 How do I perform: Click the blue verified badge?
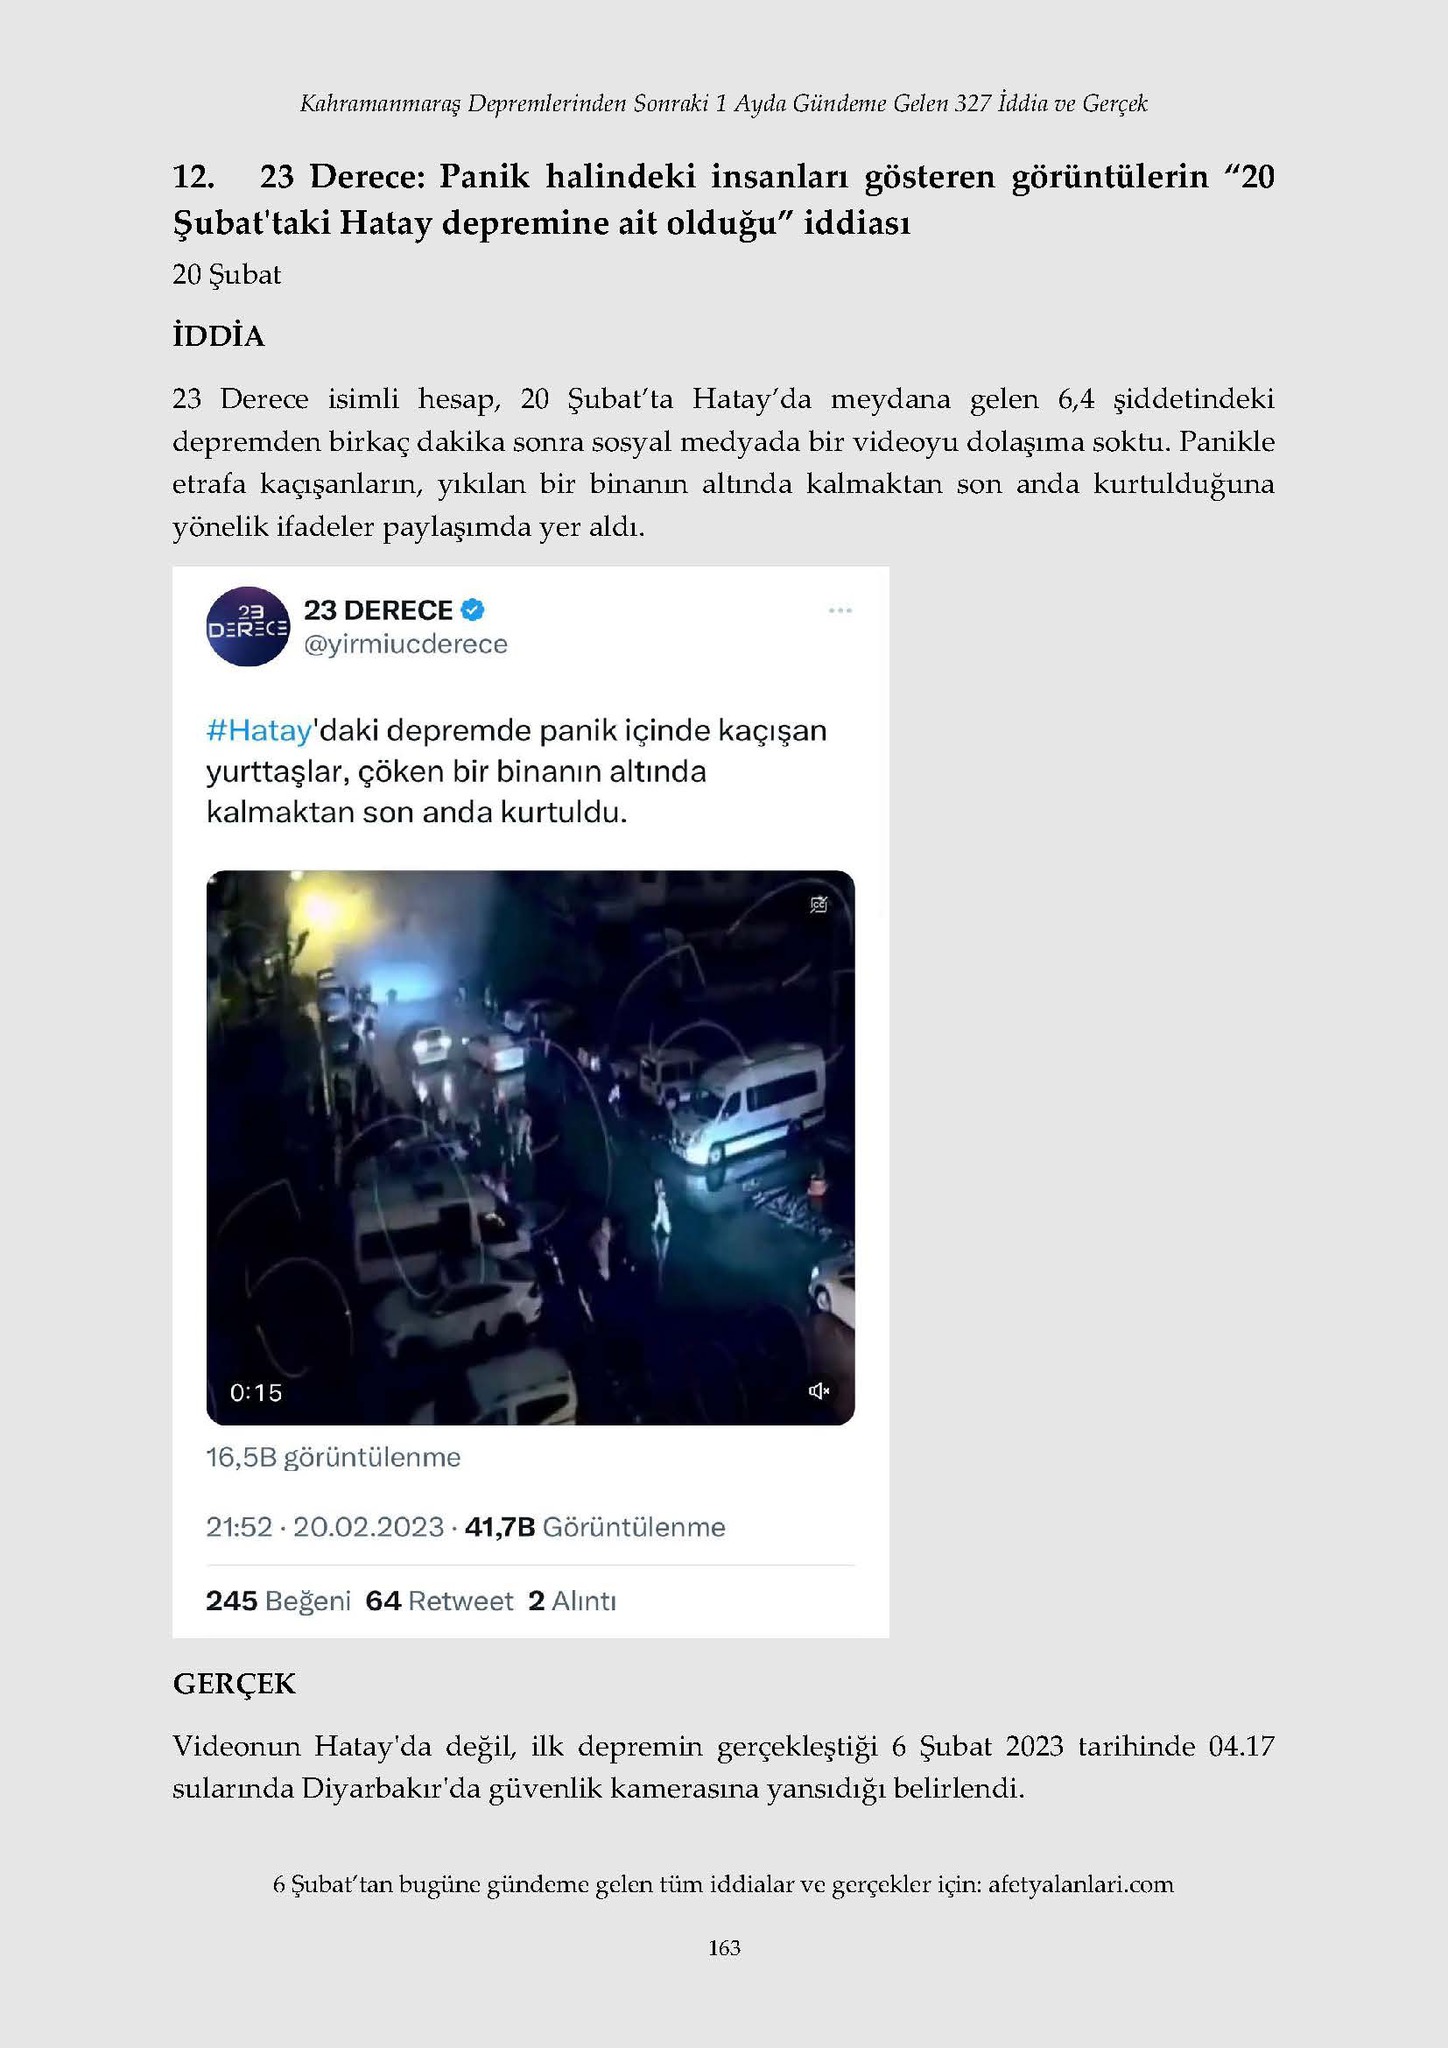click(x=474, y=609)
